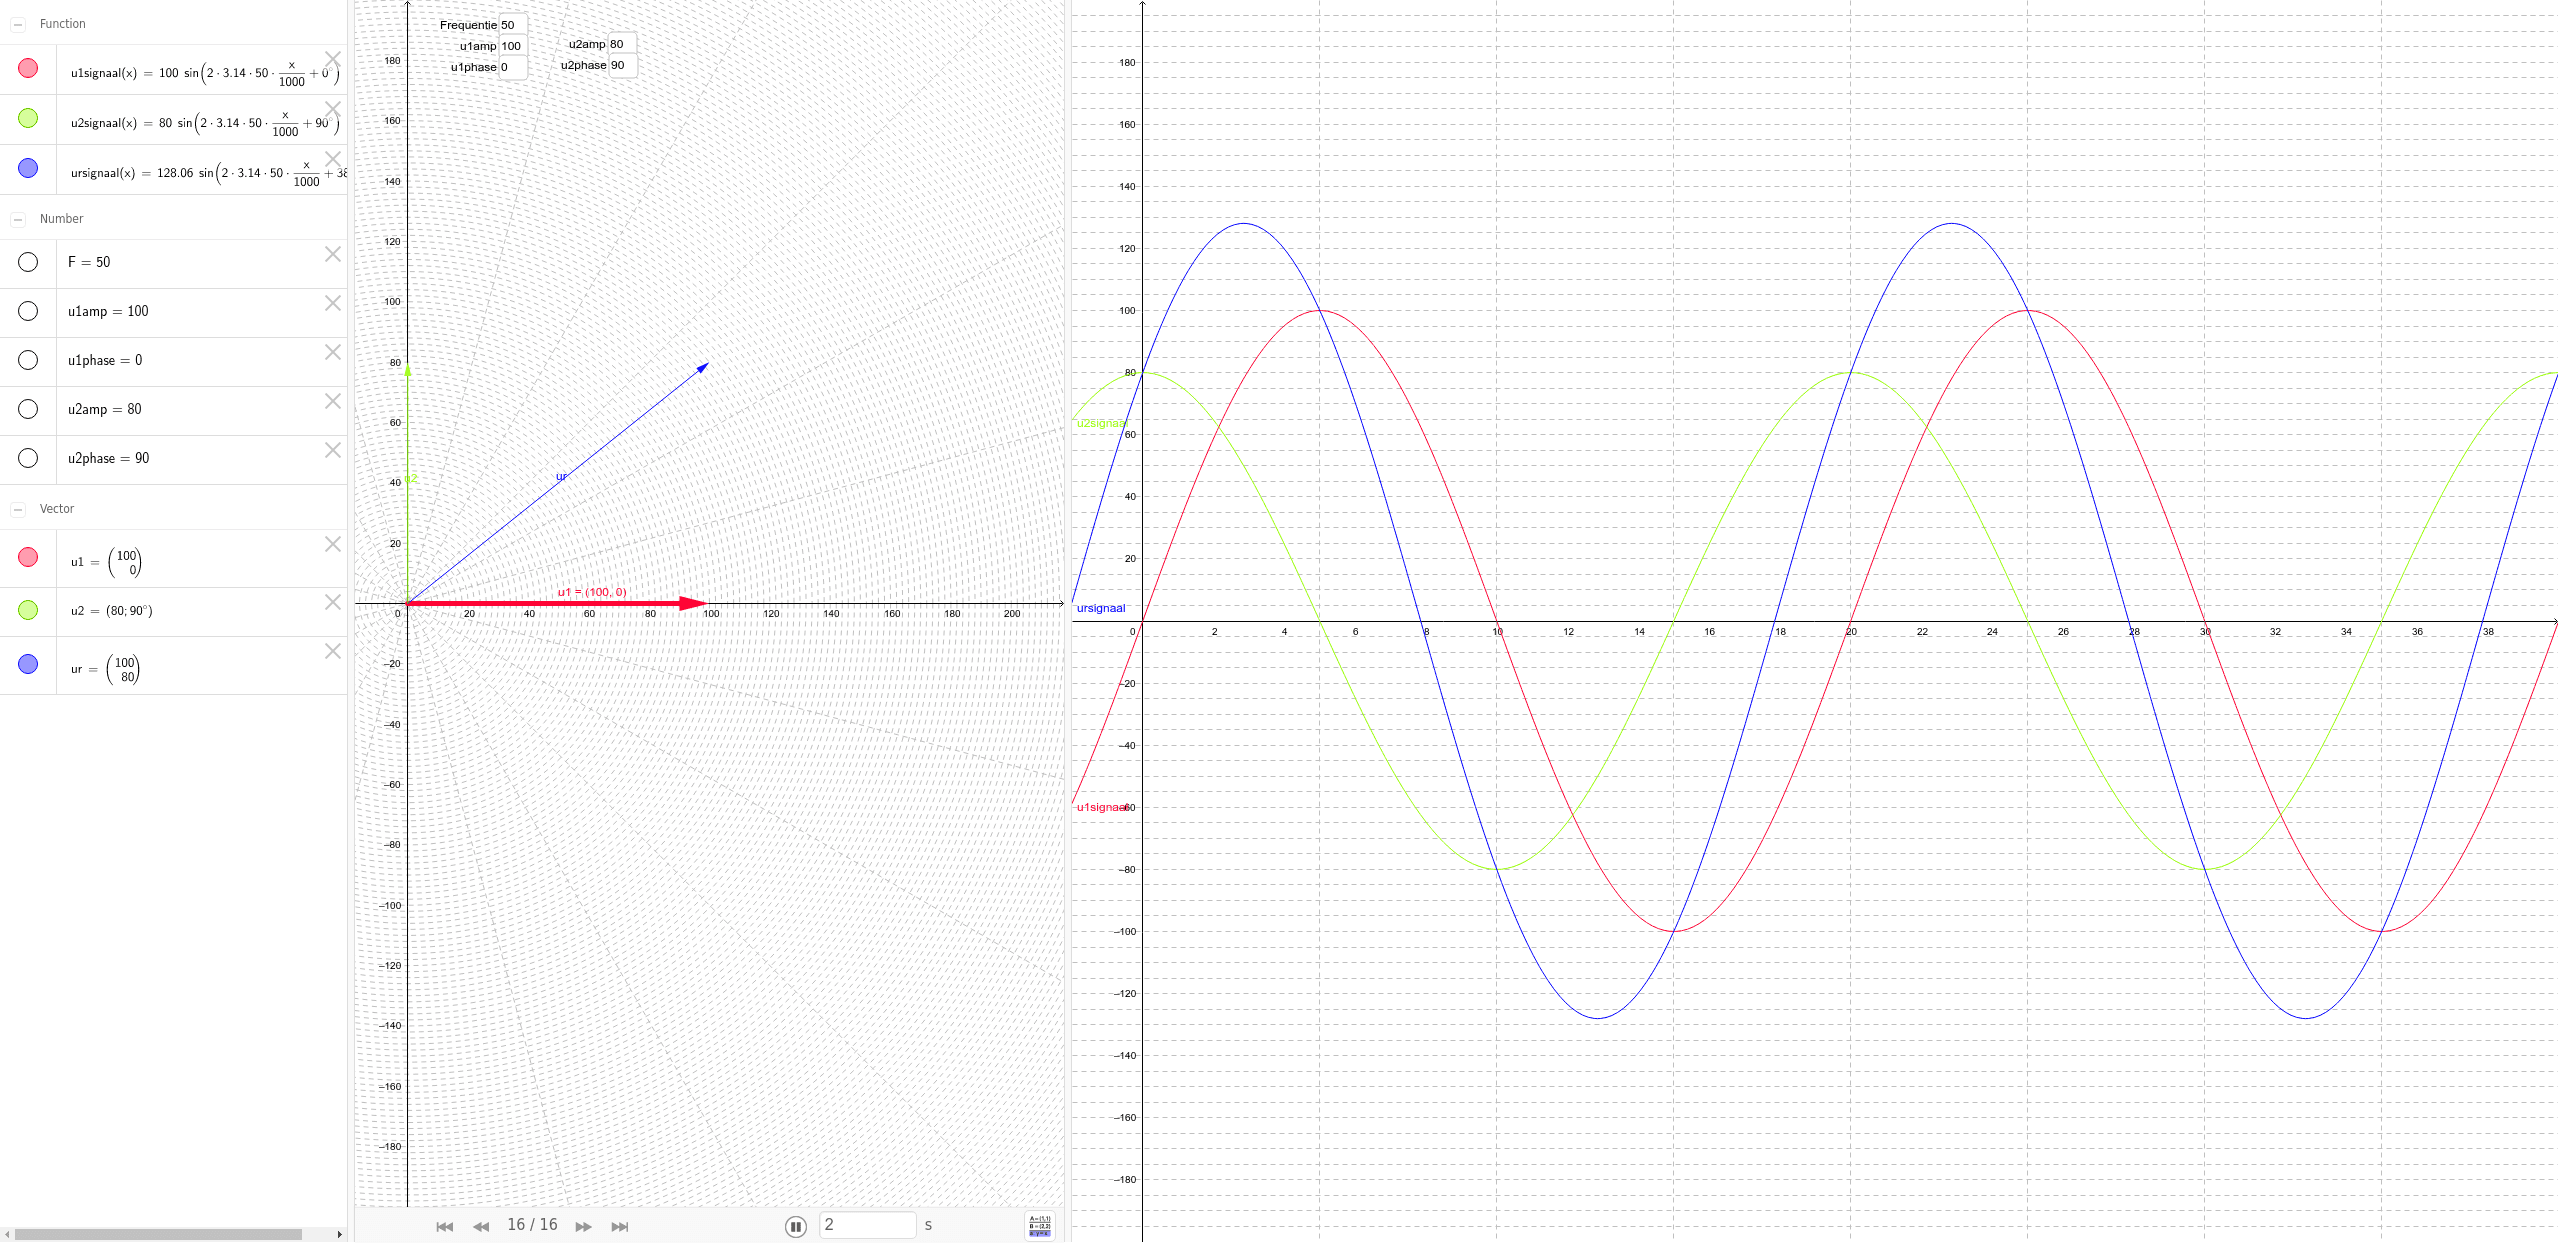Jump to the last animation frame
The height and width of the screenshot is (1244, 2560).
pyautogui.click(x=620, y=1225)
